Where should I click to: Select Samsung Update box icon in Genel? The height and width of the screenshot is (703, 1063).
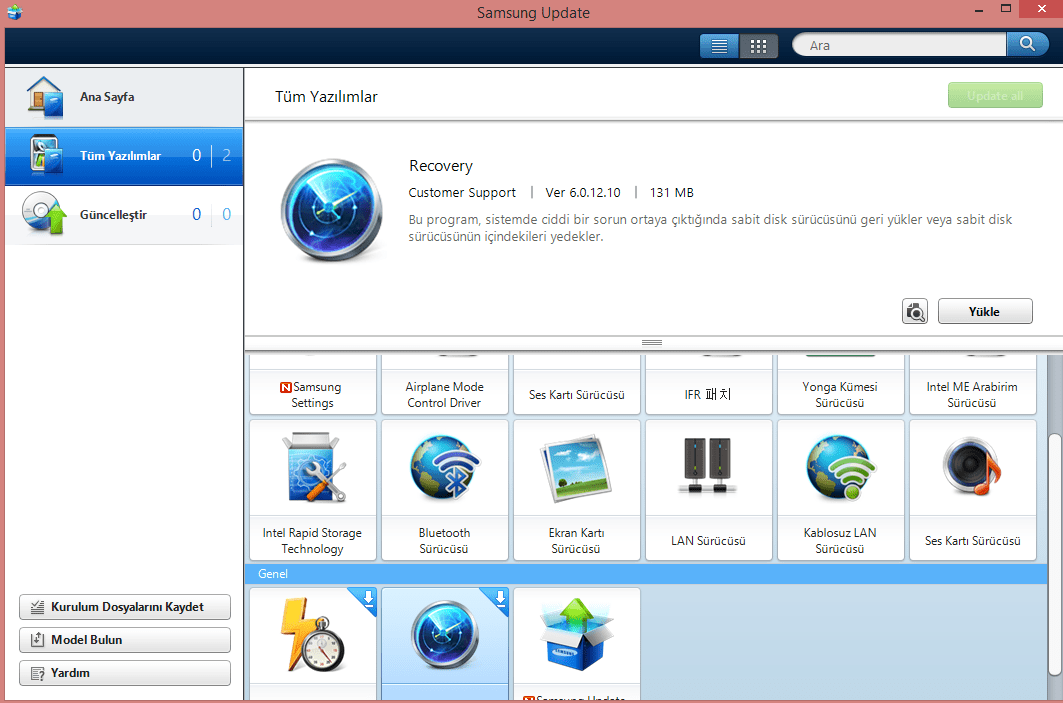[x=576, y=635]
